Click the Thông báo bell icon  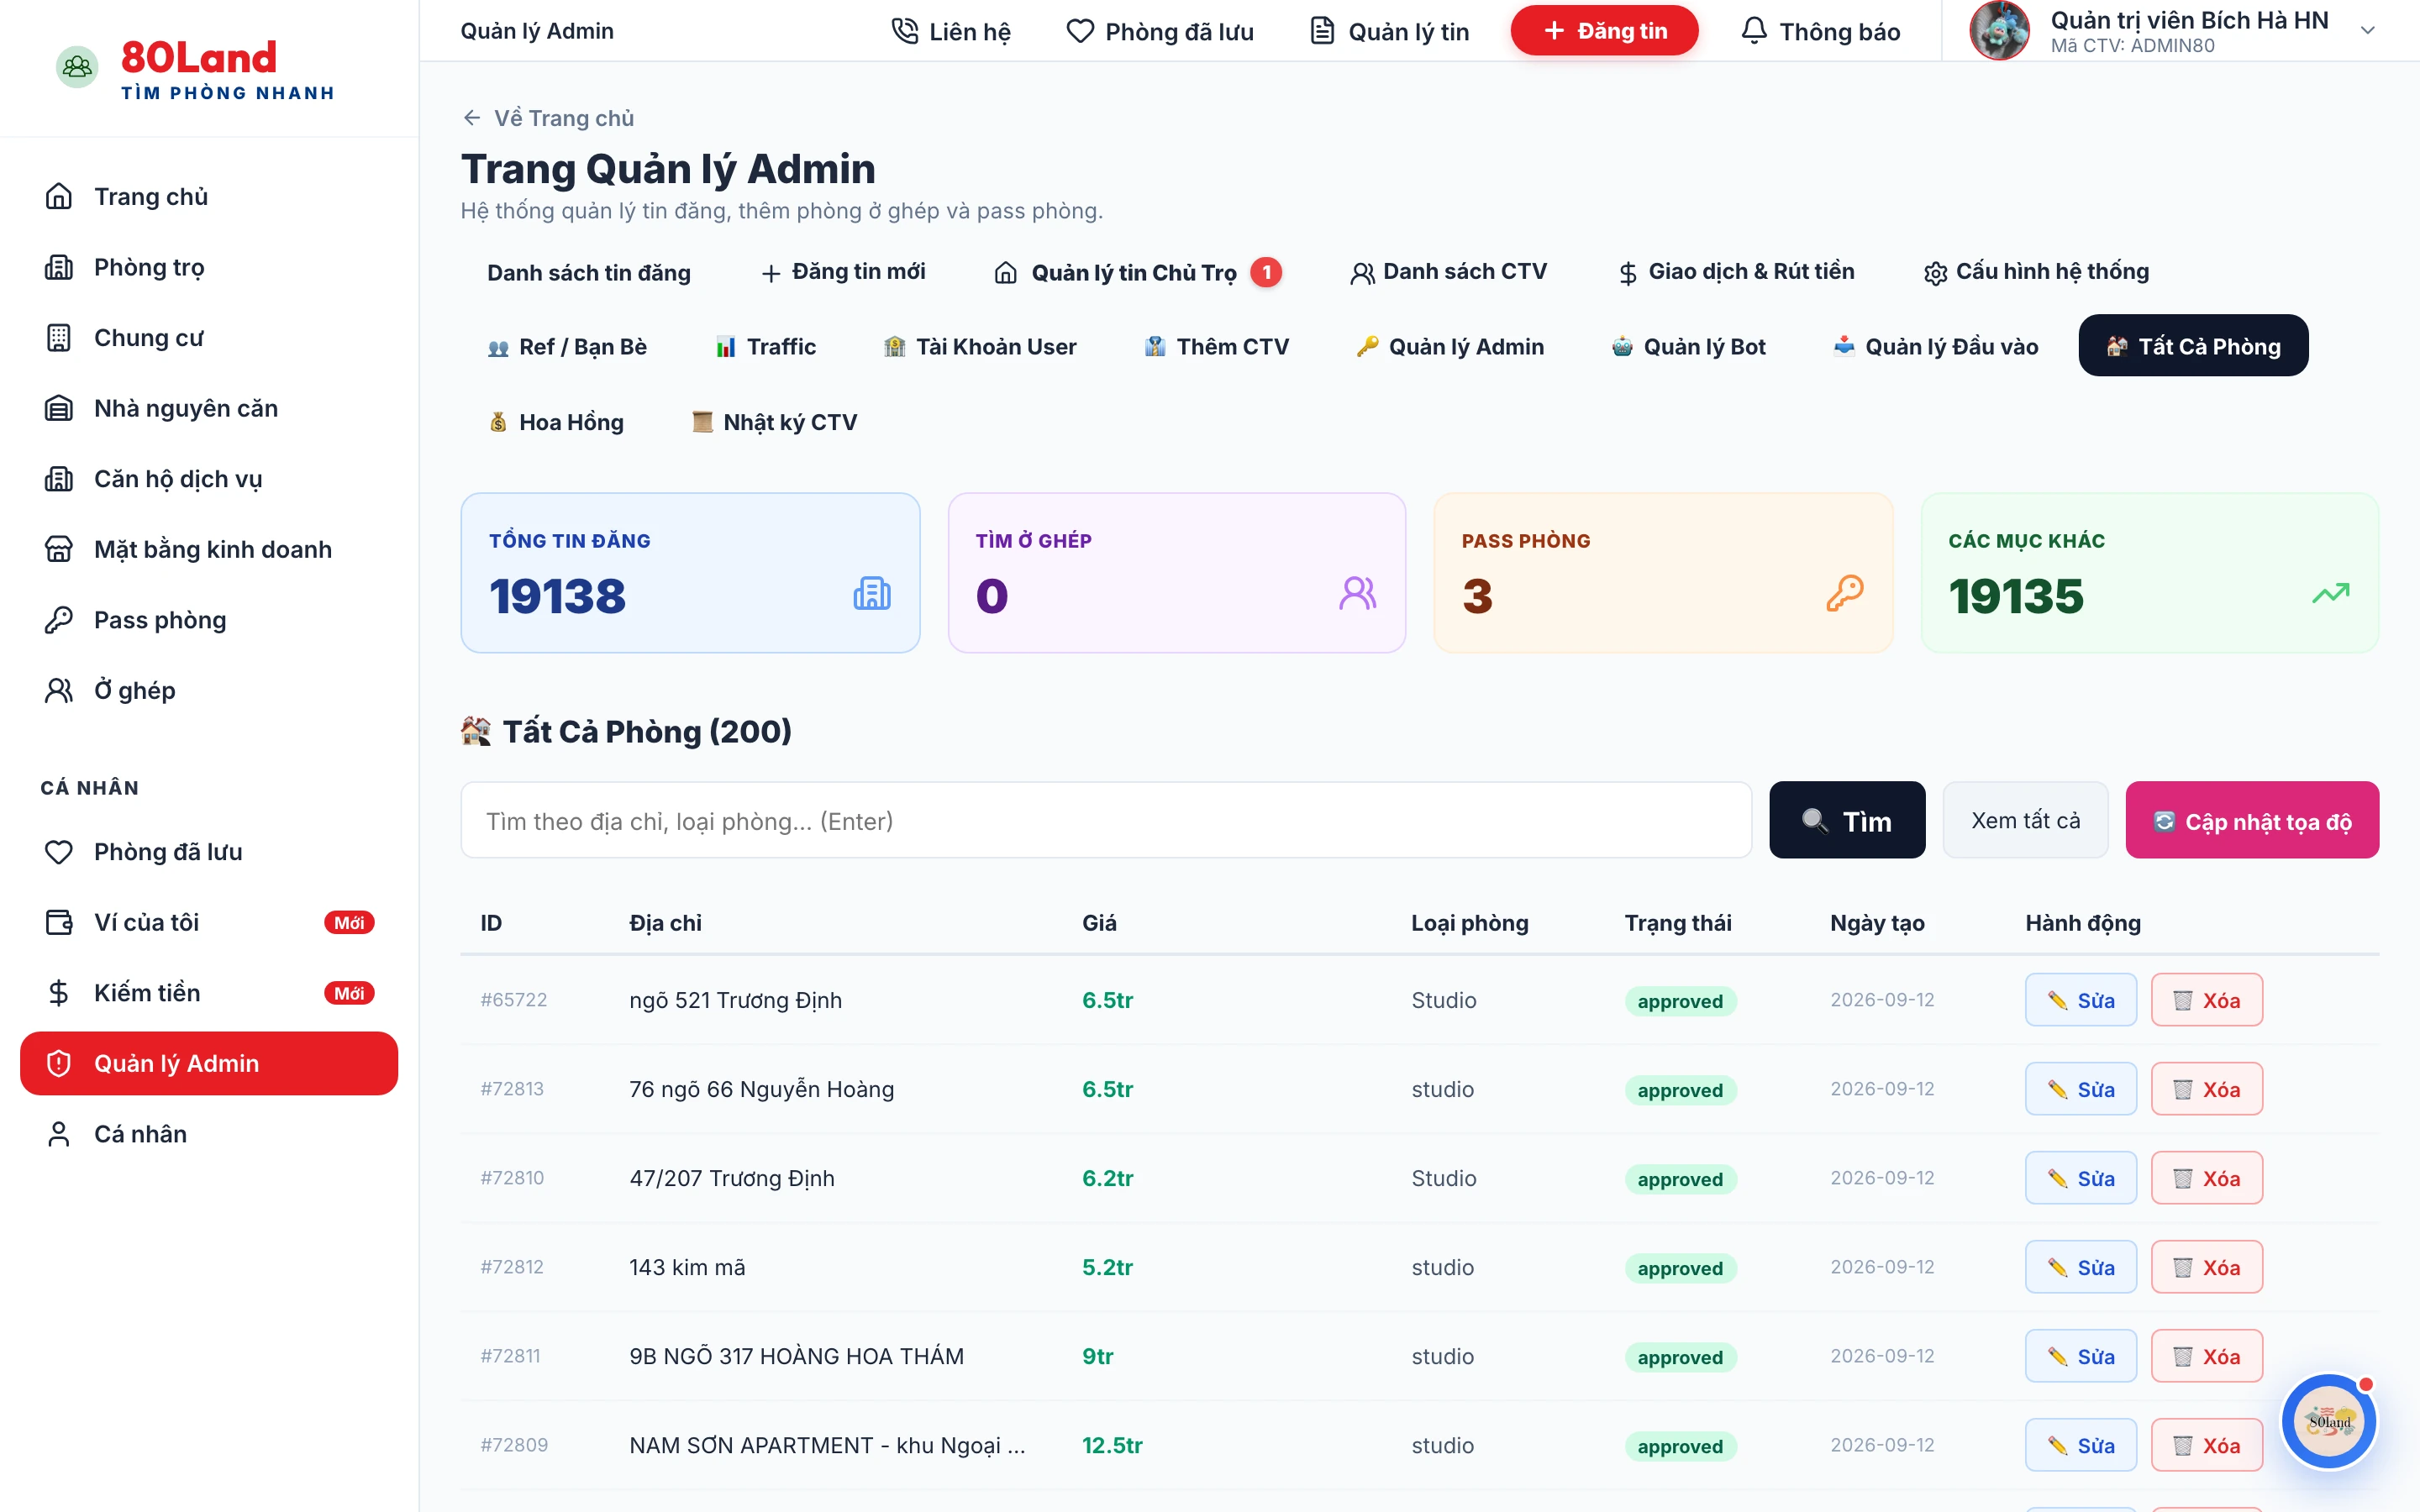(x=1754, y=31)
